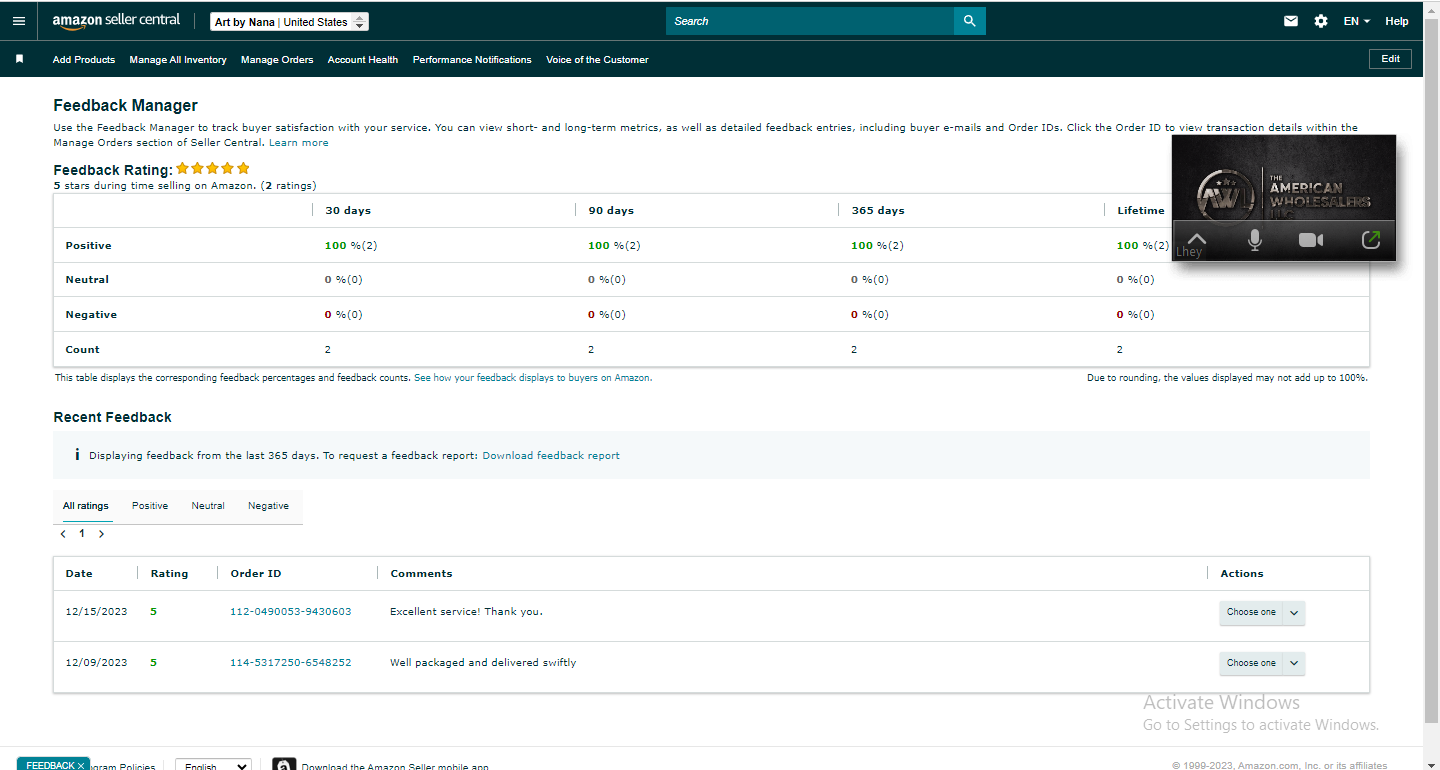Navigate to Account Health
The height and width of the screenshot is (770, 1440).
coord(363,60)
